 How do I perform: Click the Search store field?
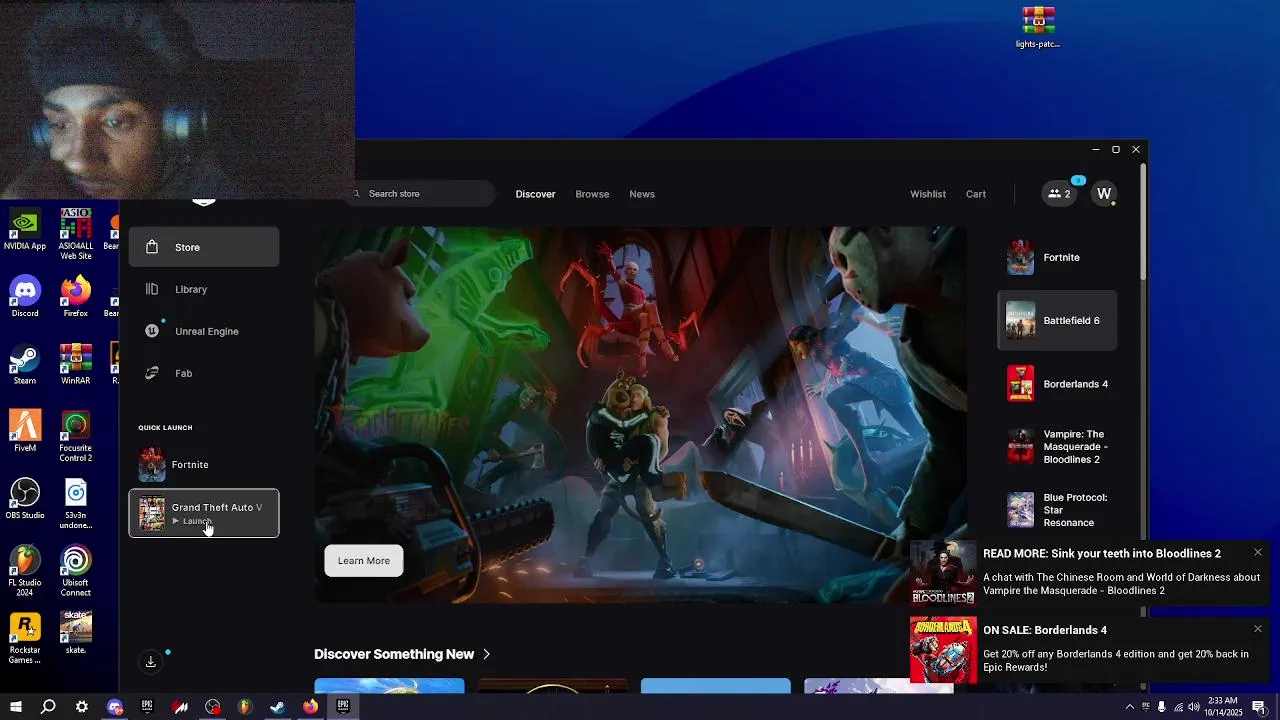422,194
